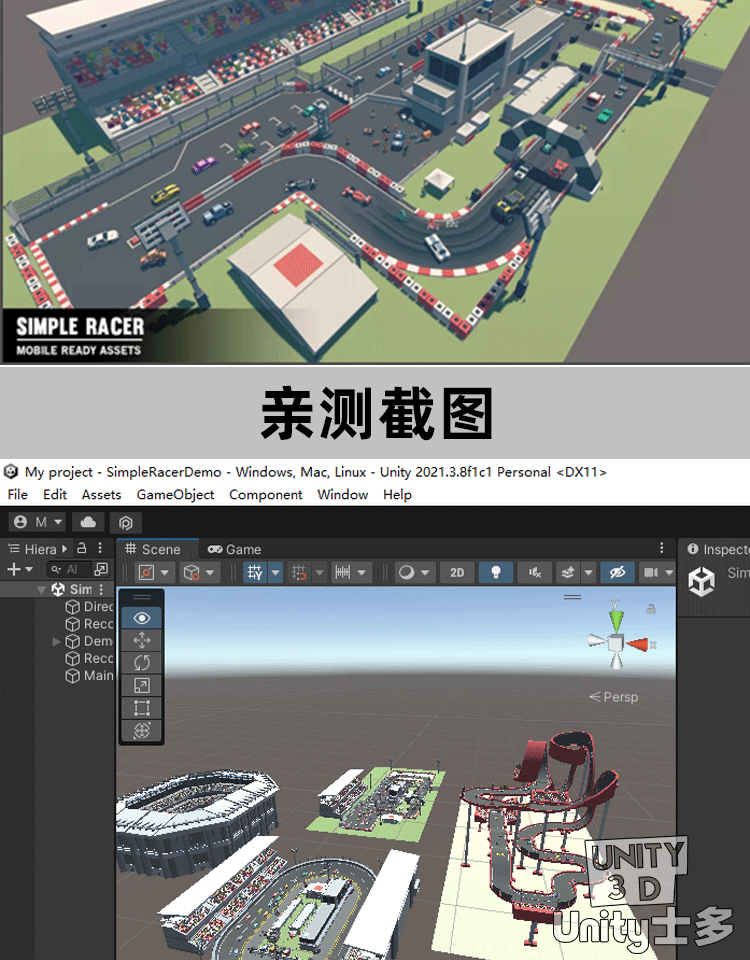Toggle the orientation gizmo lock icon

[x=651, y=609]
